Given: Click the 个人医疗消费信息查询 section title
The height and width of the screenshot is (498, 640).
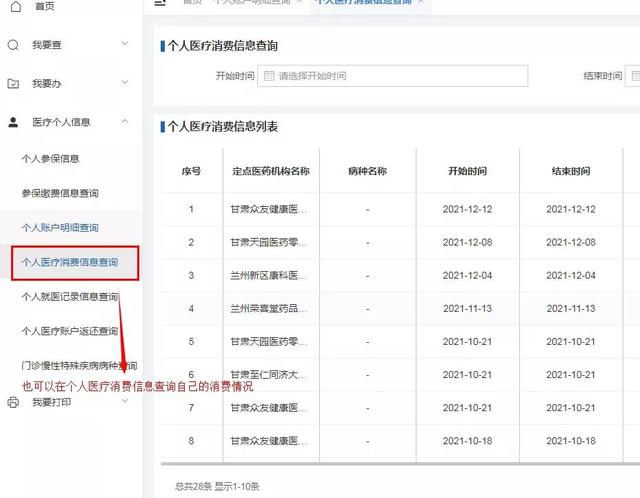Looking at the screenshot, I should tap(222, 46).
